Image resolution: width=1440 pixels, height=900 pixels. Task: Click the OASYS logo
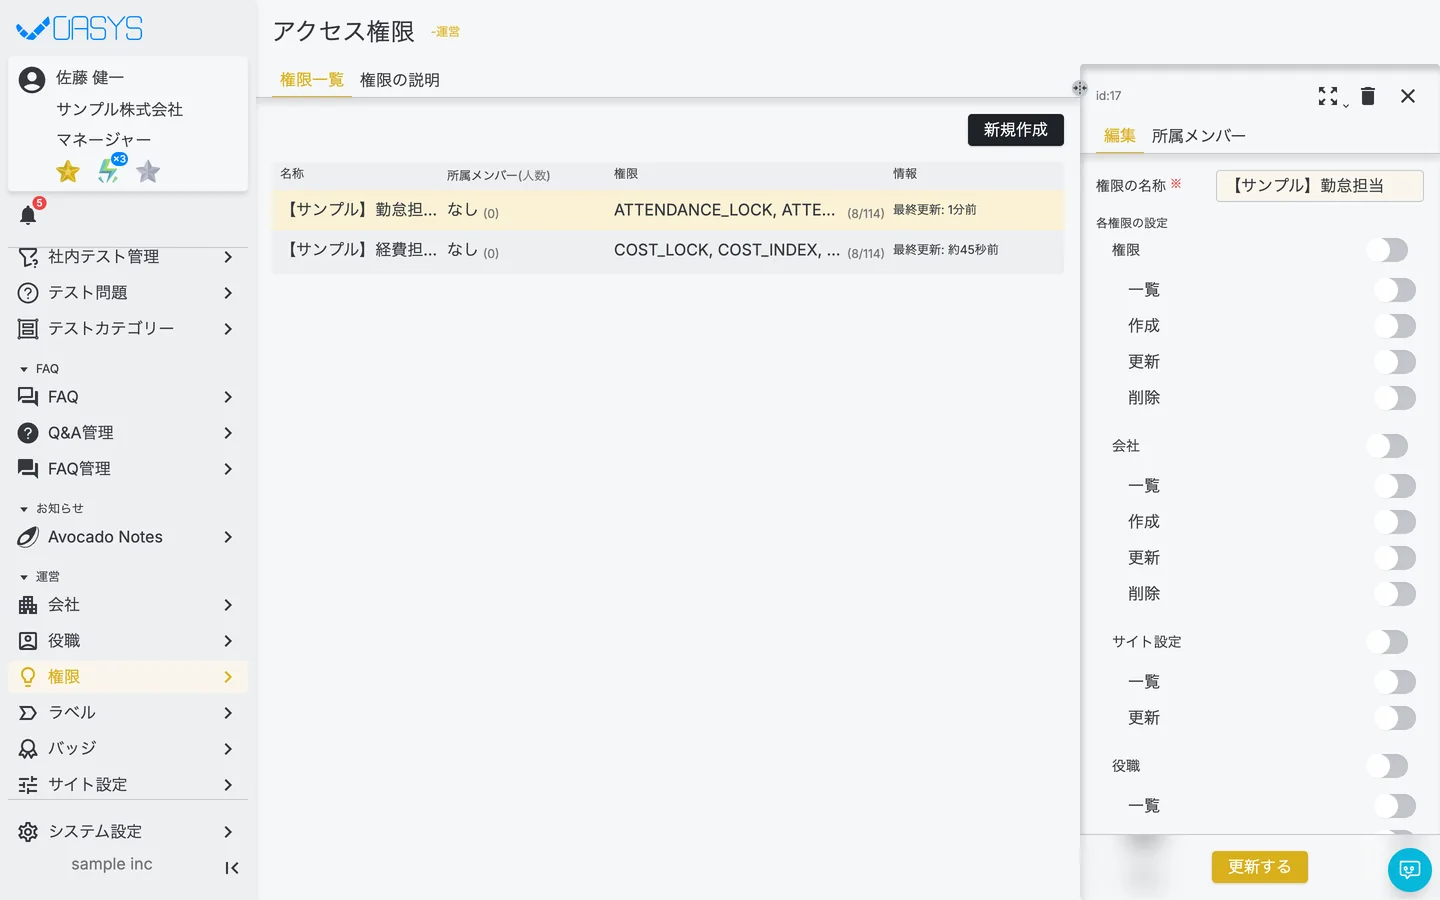click(80, 28)
